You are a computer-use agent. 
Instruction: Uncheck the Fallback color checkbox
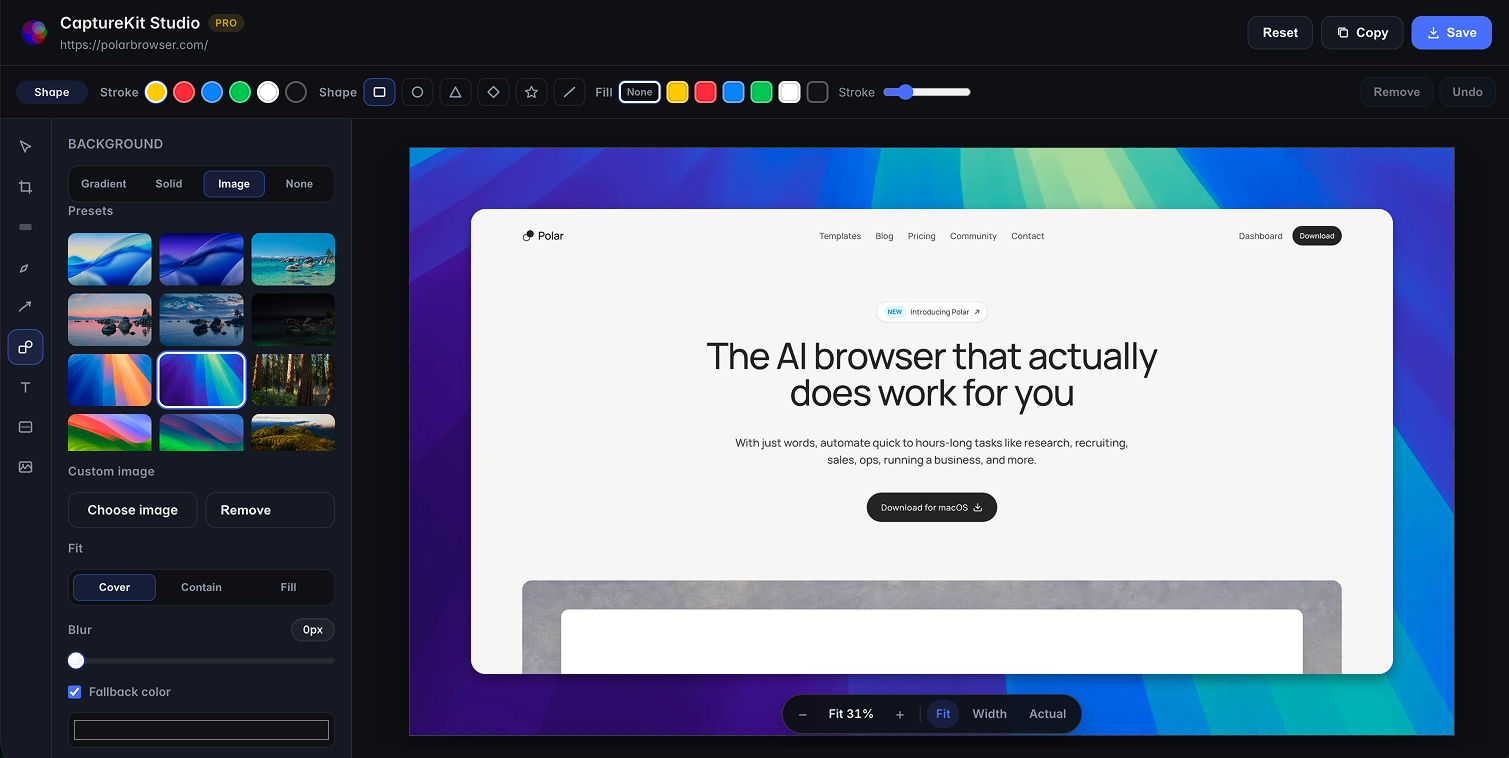[74, 692]
